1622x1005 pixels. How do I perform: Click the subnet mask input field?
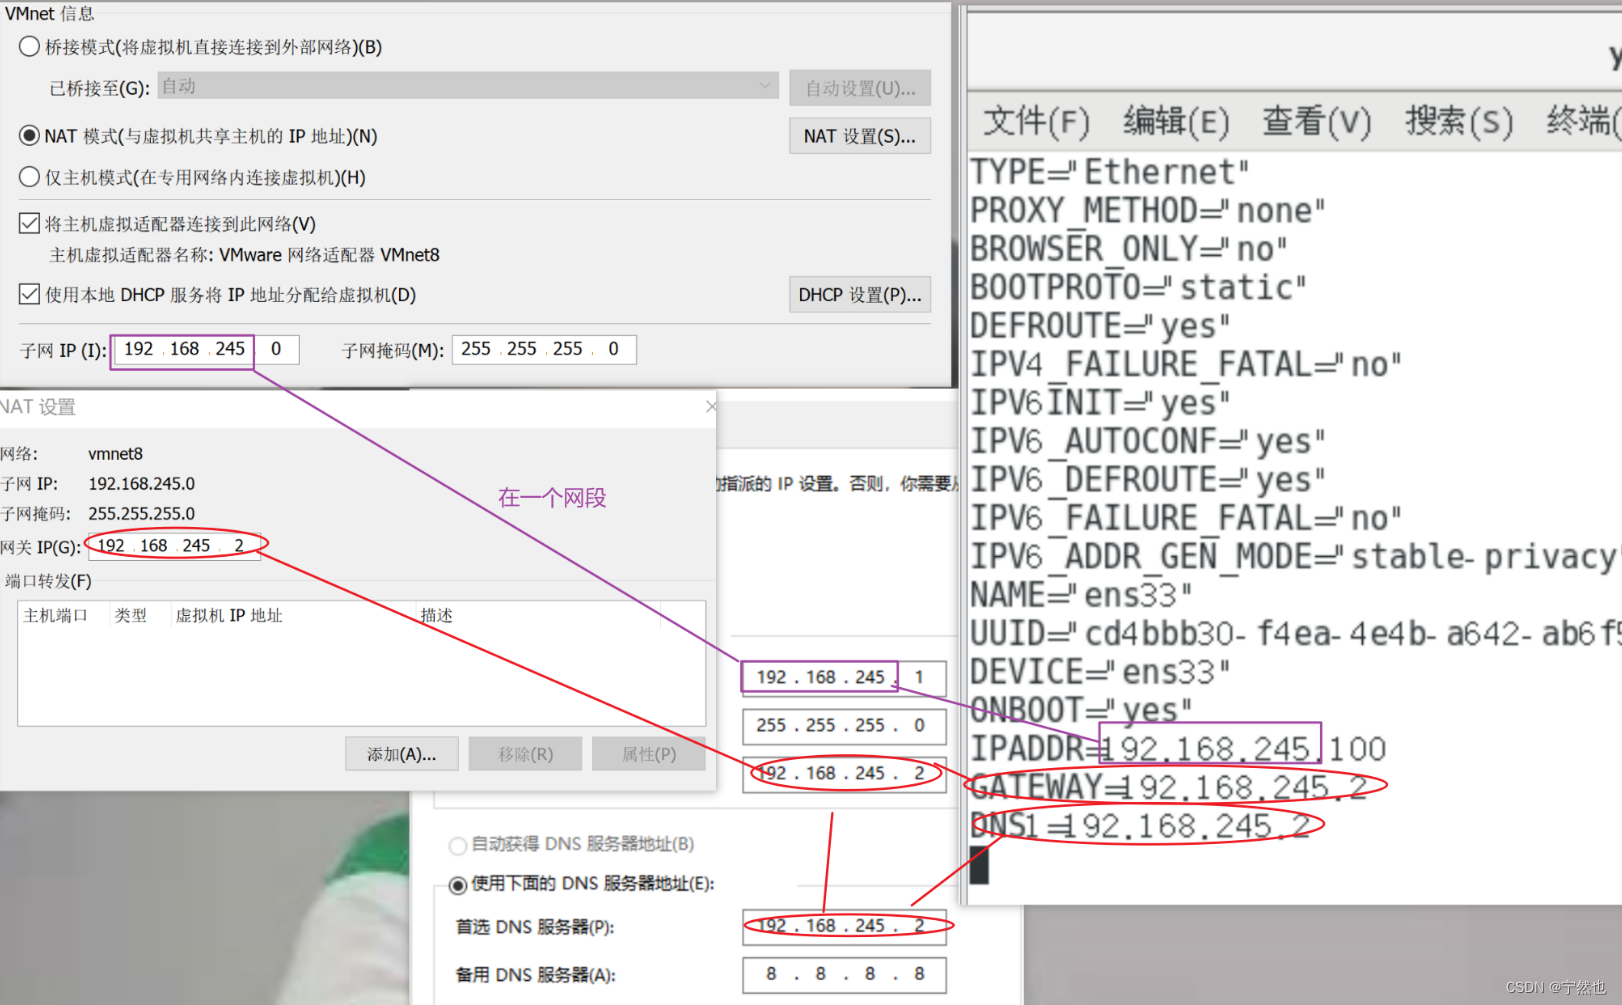coord(544,349)
